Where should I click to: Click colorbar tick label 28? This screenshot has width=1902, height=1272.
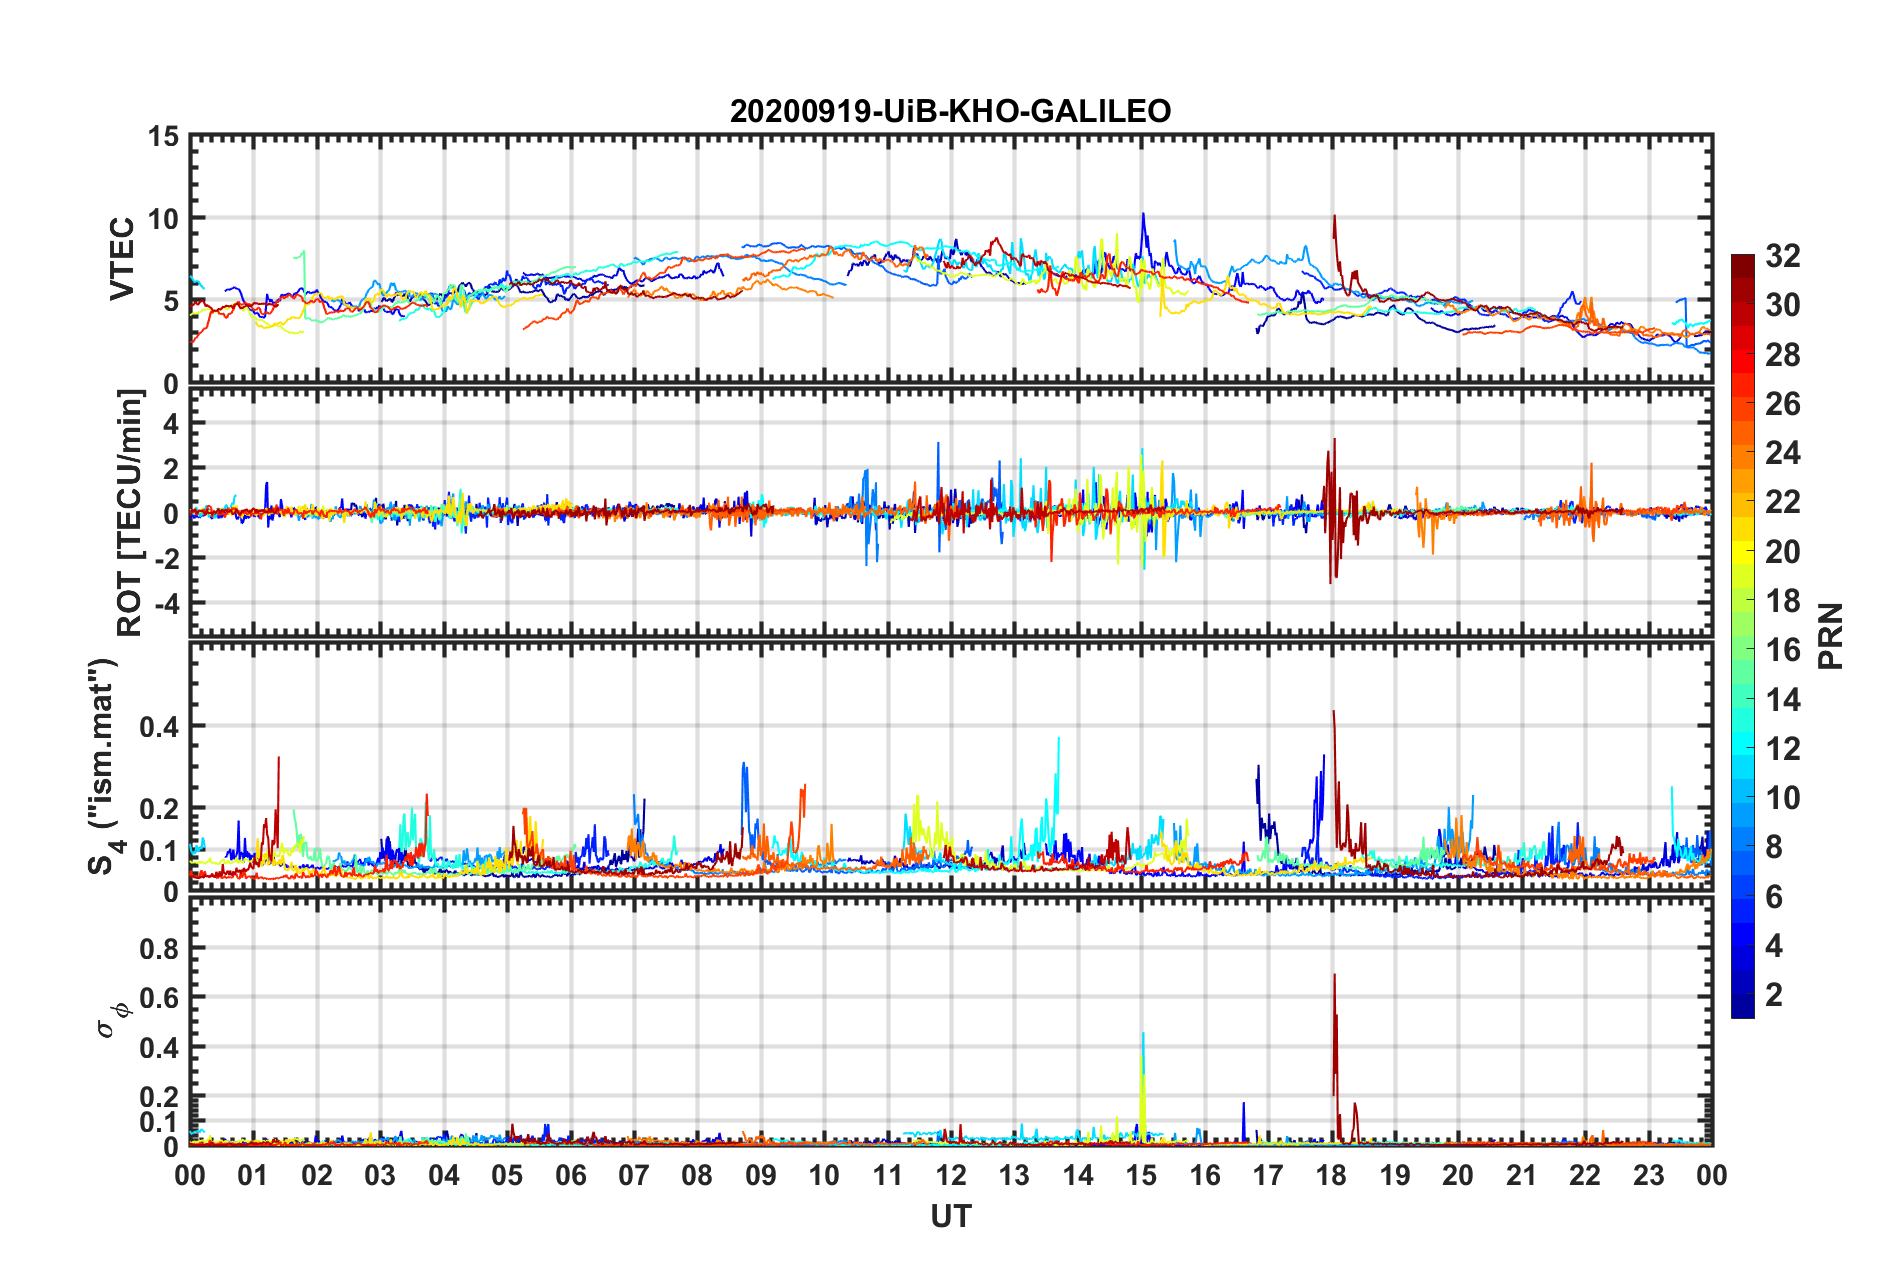coord(1783,355)
